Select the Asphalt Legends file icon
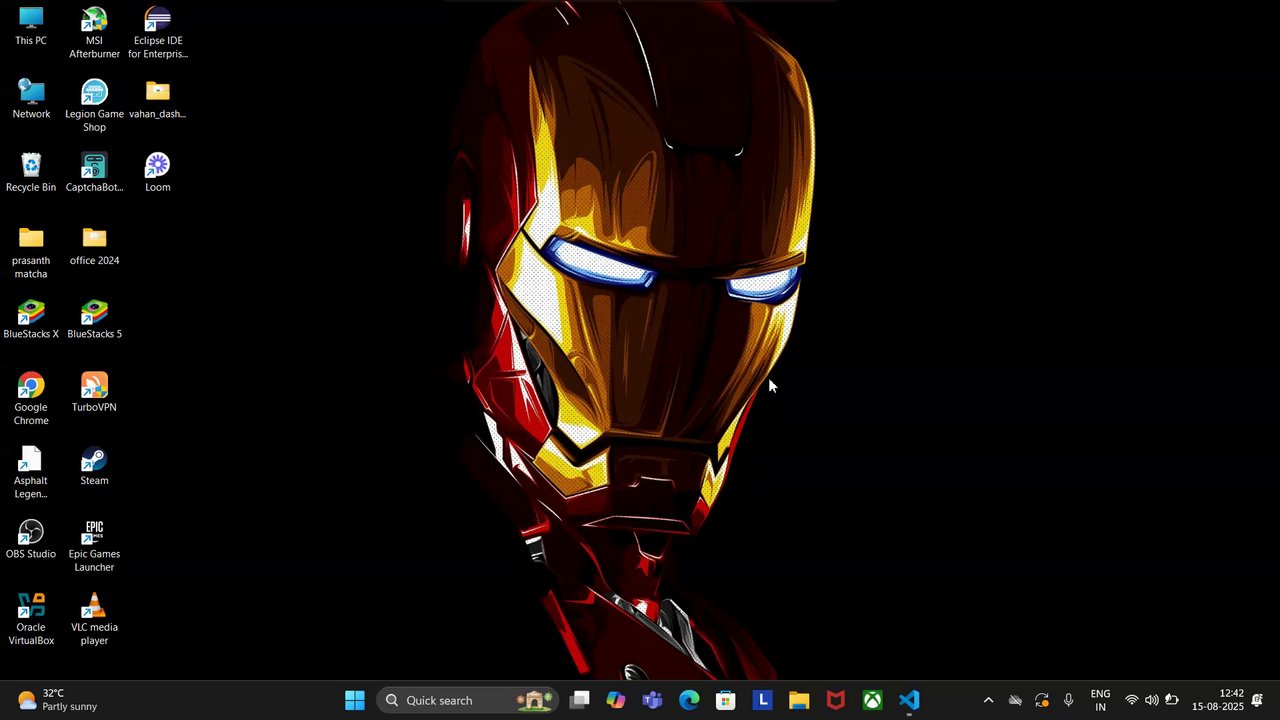The height and width of the screenshot is (720, 1280). 31,473
